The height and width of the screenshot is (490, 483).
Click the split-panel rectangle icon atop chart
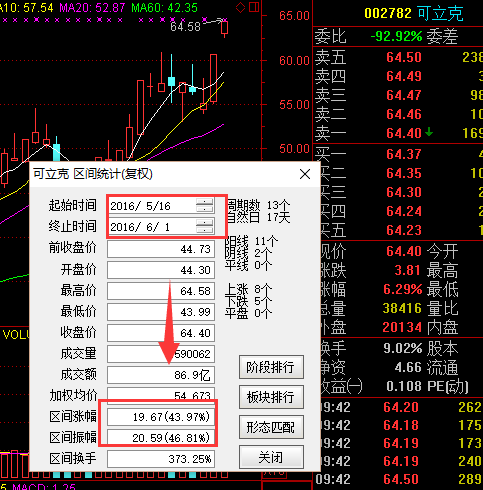coord(254,7)
